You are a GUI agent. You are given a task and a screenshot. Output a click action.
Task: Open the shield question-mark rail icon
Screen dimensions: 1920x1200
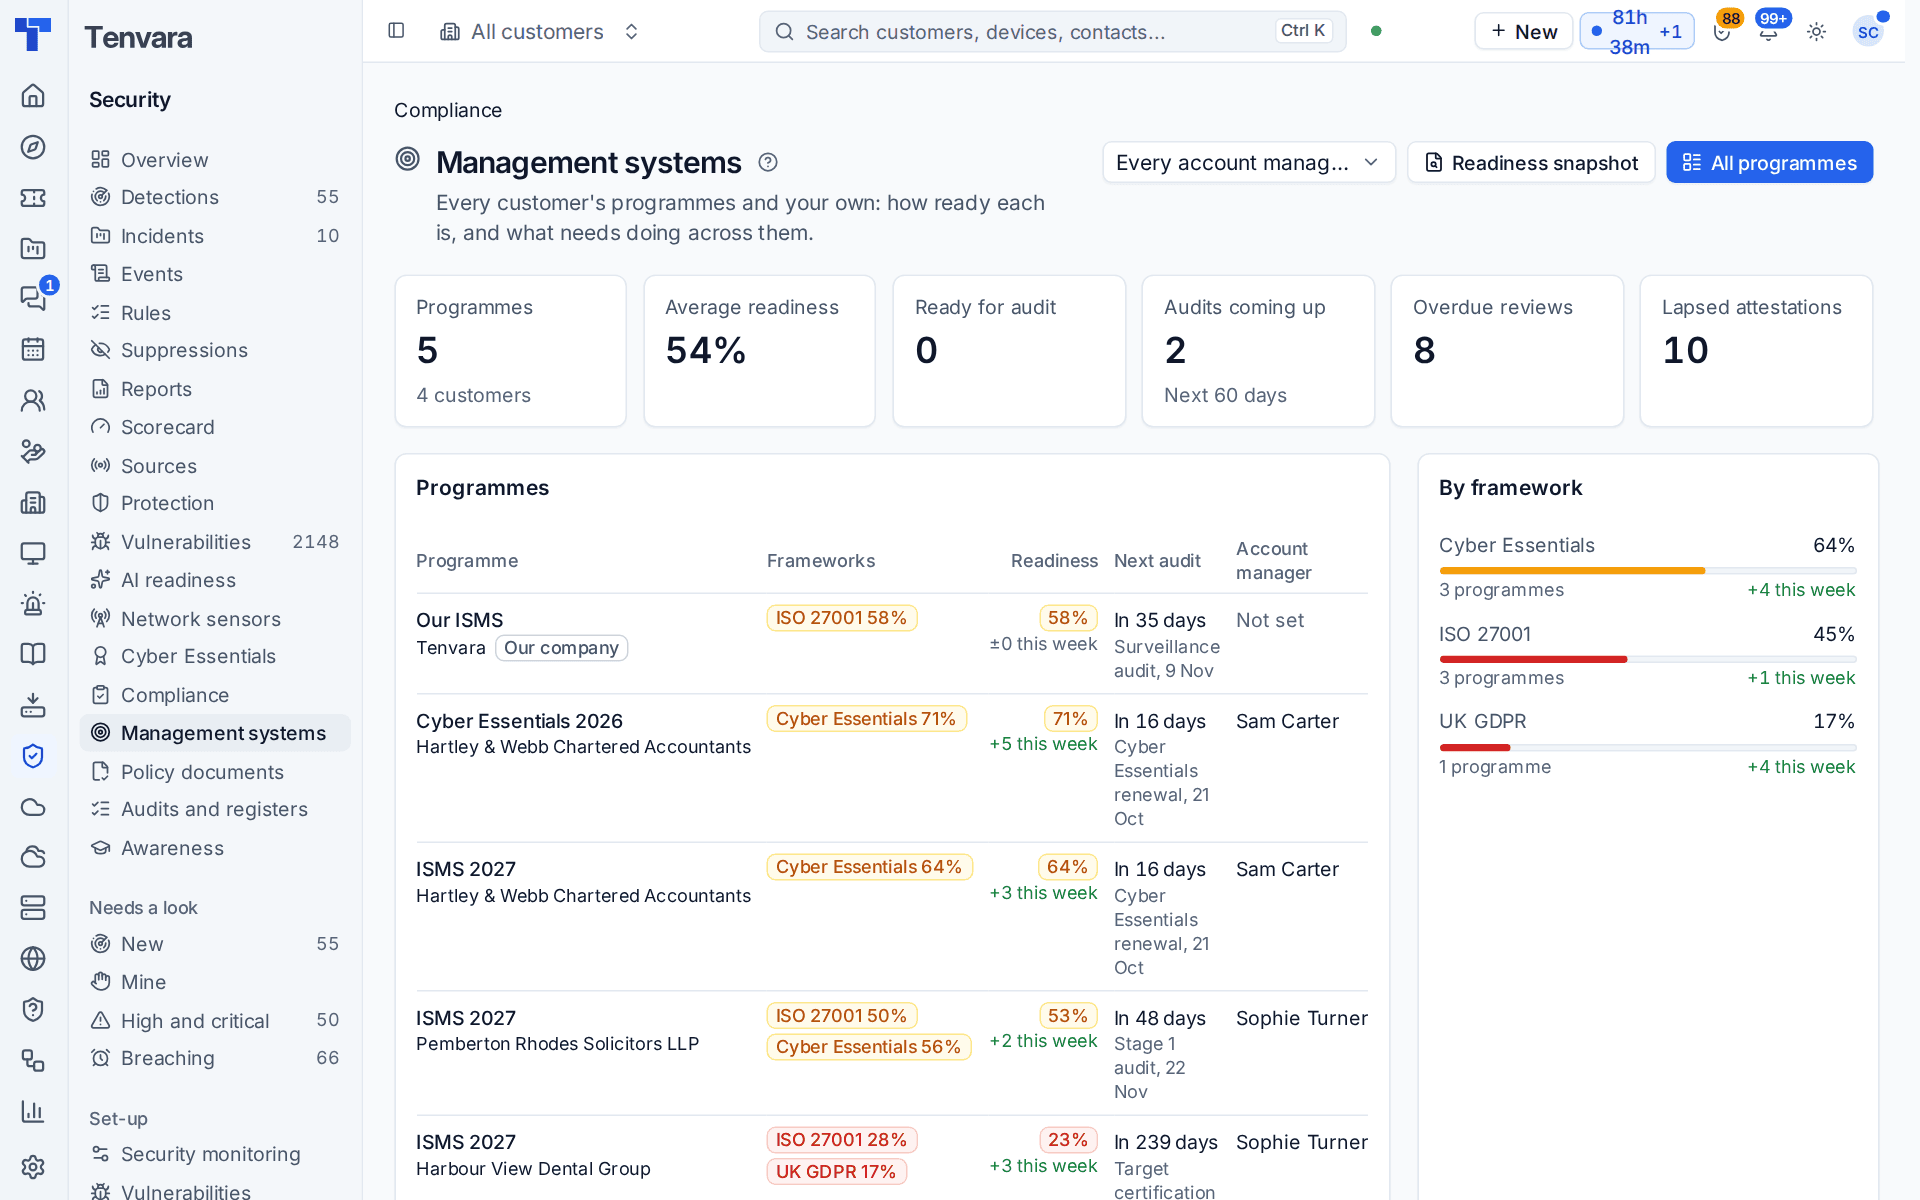(x=33, y=1009)
